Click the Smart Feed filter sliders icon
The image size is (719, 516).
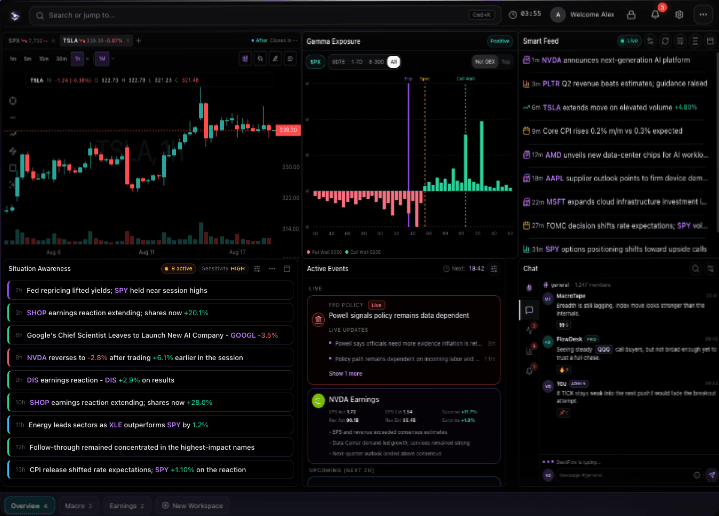pos(650,41)
